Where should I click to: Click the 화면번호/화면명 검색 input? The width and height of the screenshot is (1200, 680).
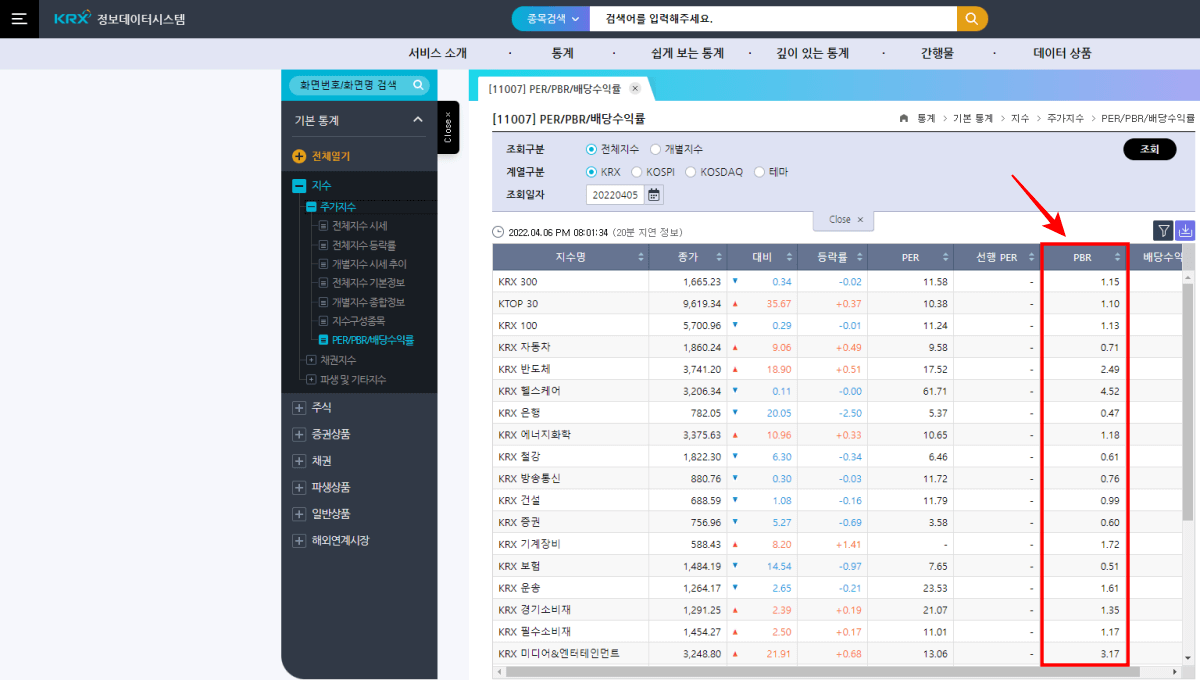tap(350, 86)
